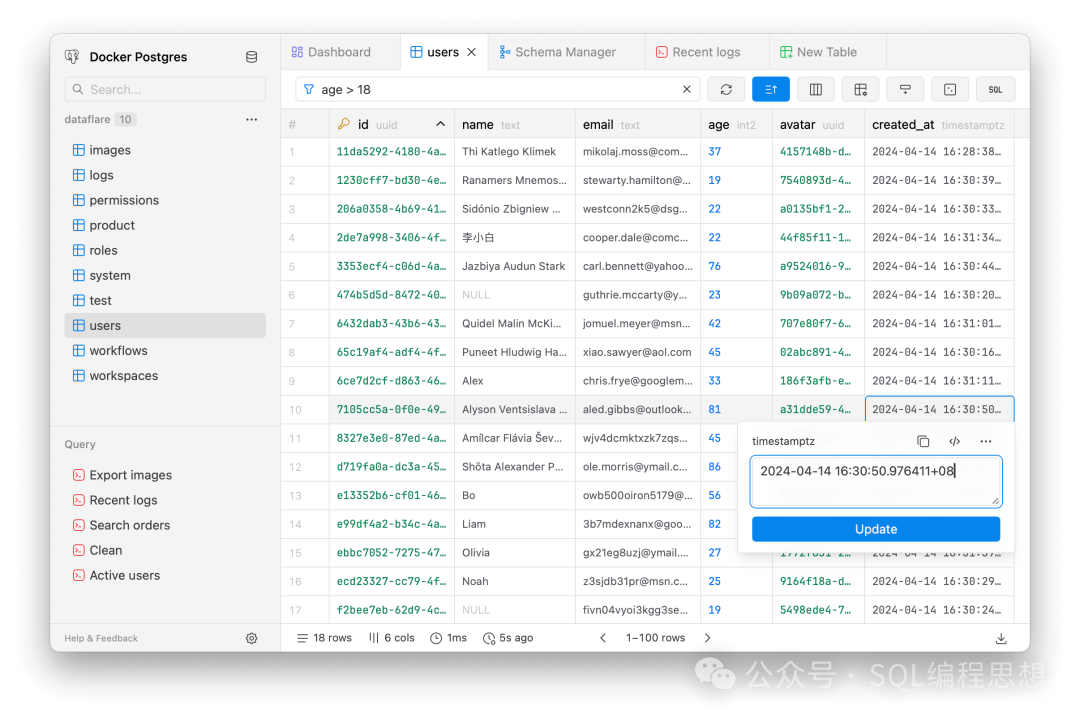Image resolution: width=1080 pixels, height=718 pixels.
Task: Click the SQL button in toolbar
Action: click(x=995, y=89)
